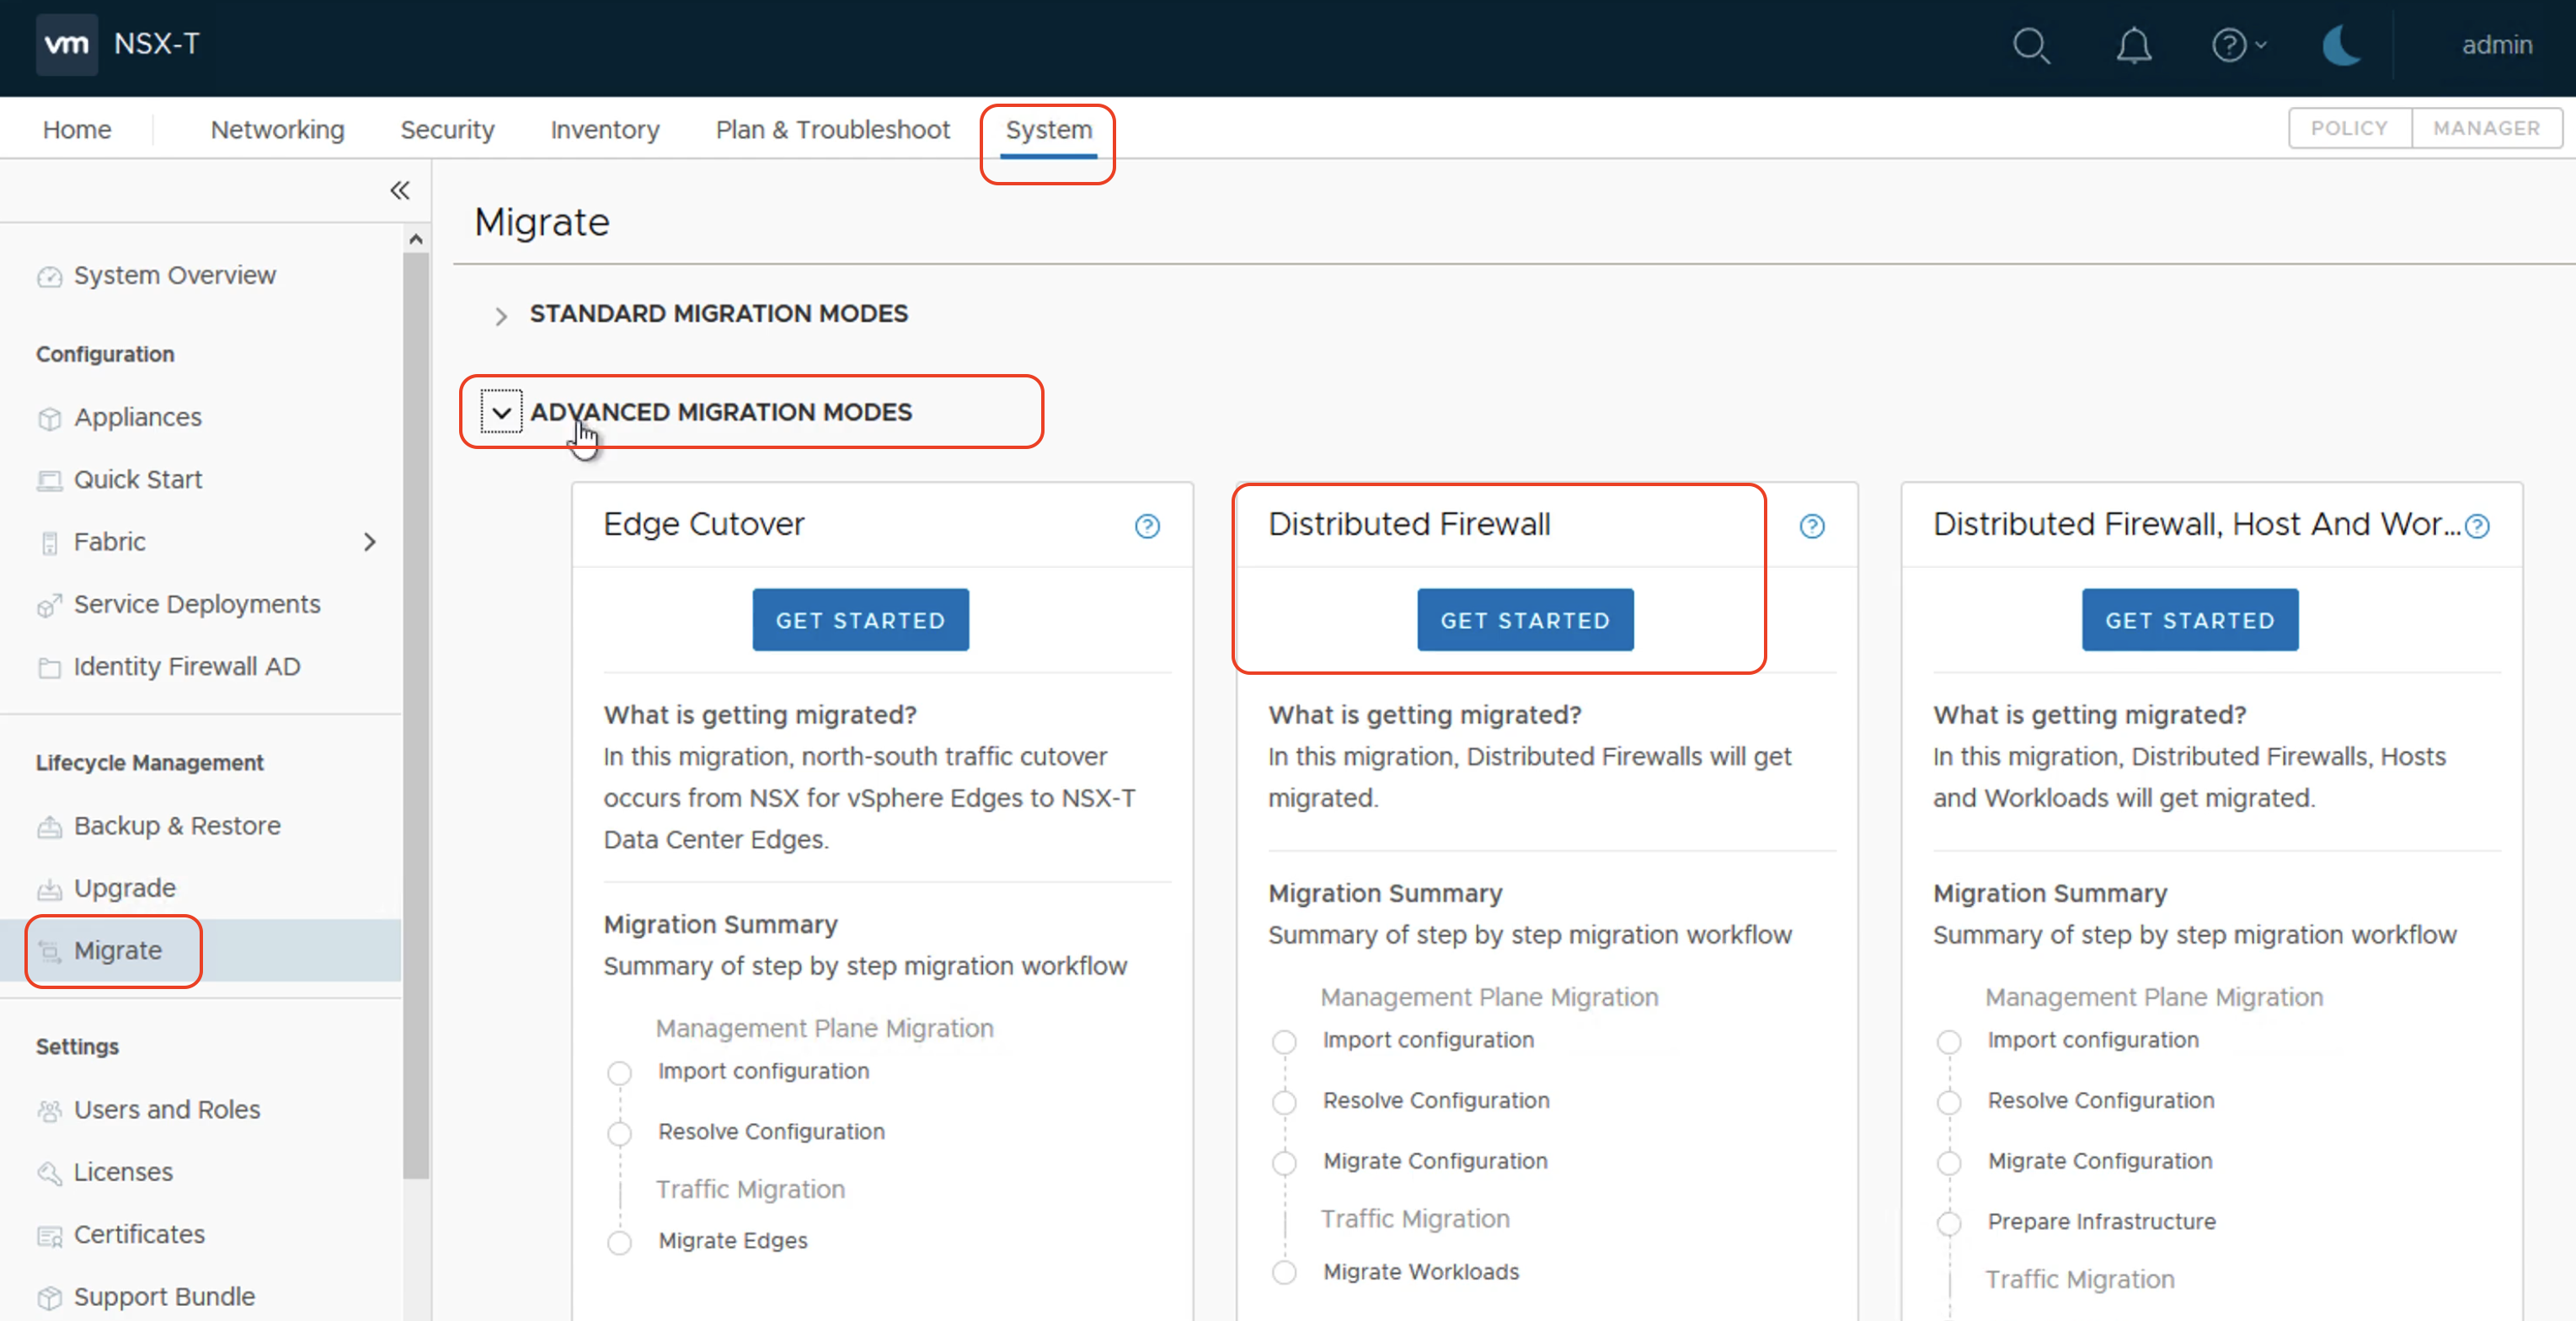Click the Support Bundle box icon
This screenshot has width=2576, height=1321.
click(49, 1298)
